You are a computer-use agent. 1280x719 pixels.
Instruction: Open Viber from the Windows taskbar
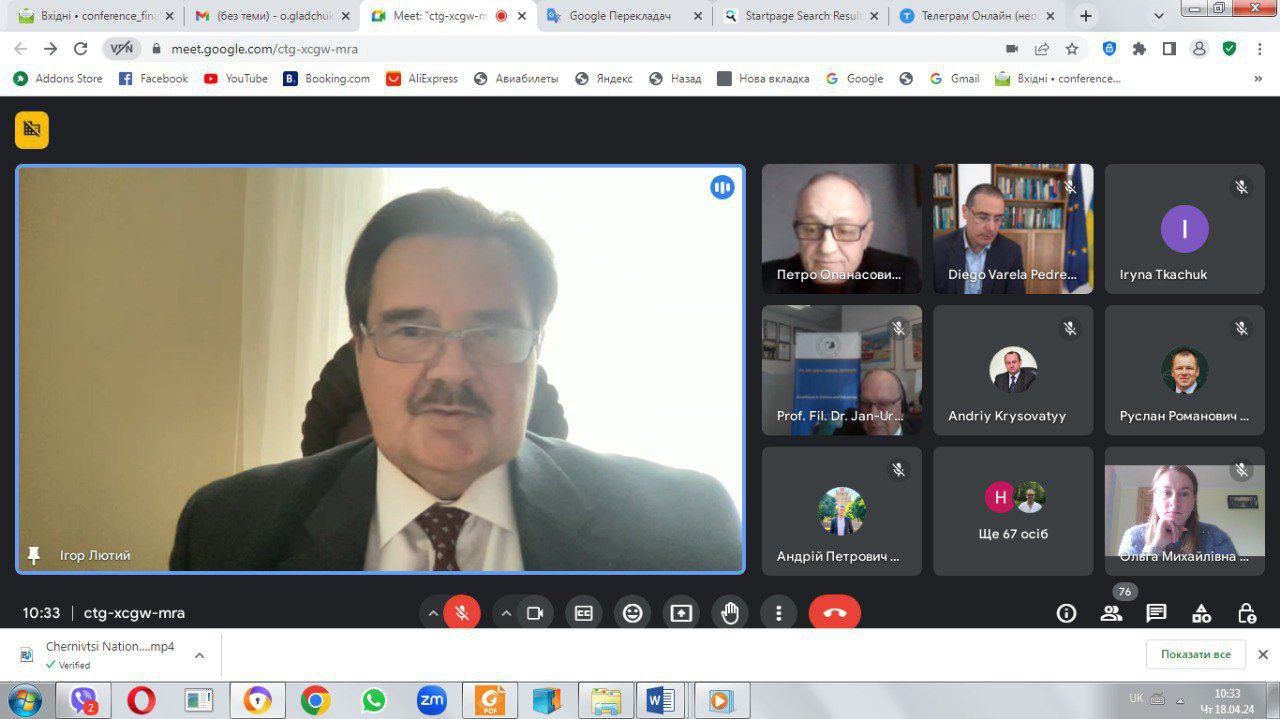pyautogui.click(x=84, y=700)
